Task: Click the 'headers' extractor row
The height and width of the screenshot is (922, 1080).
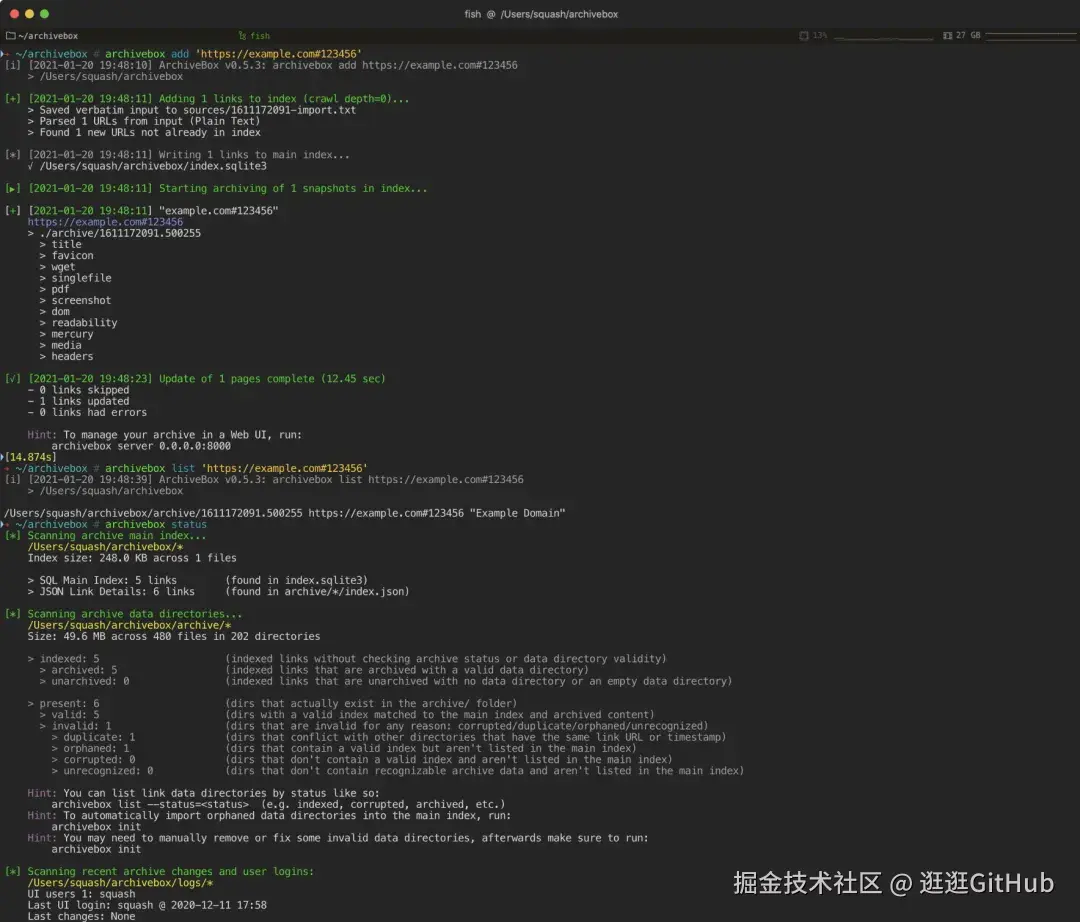Action: tap(66, 357)
